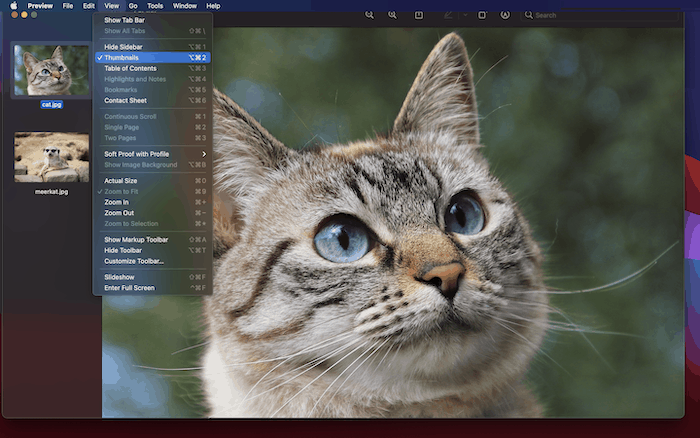Click the red close window button
700x438 pixels.
tap(14, 15)
